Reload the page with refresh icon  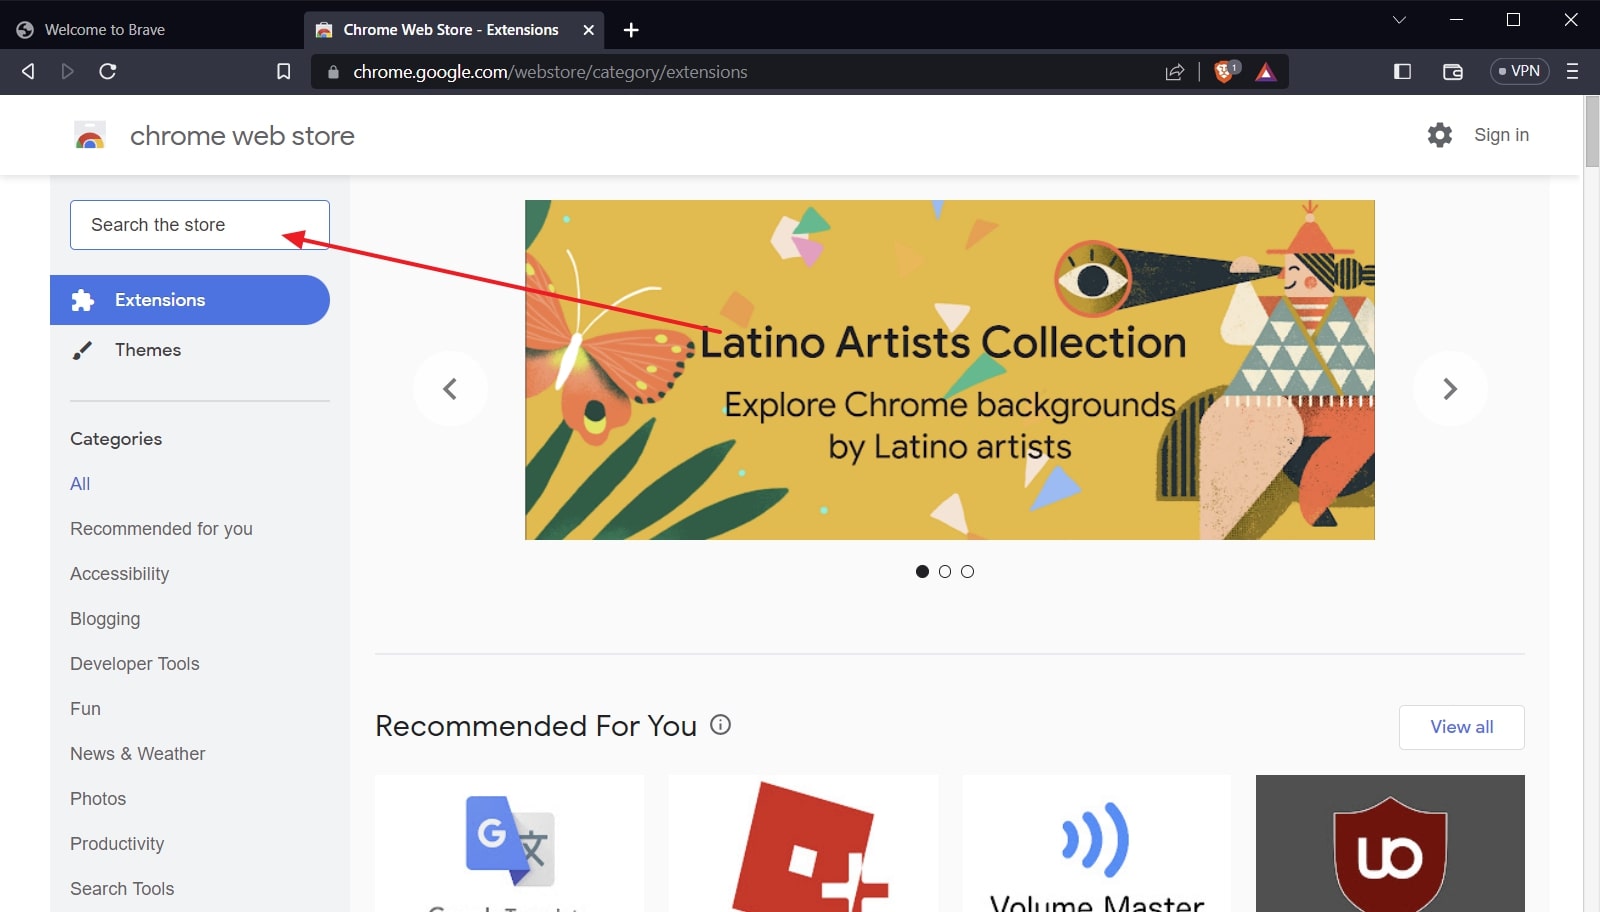[108, 71]
